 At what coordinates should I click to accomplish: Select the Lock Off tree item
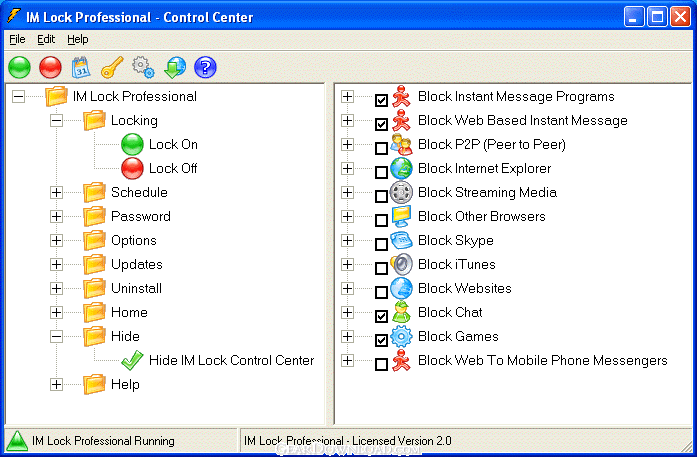(x=173, y=168)
